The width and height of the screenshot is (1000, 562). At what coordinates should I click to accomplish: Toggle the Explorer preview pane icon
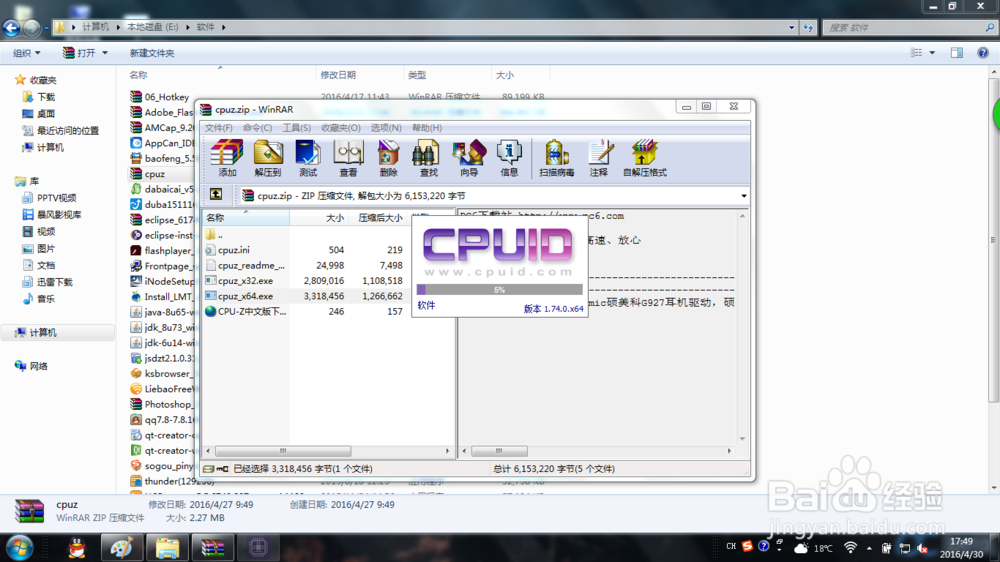pos(957,53)
